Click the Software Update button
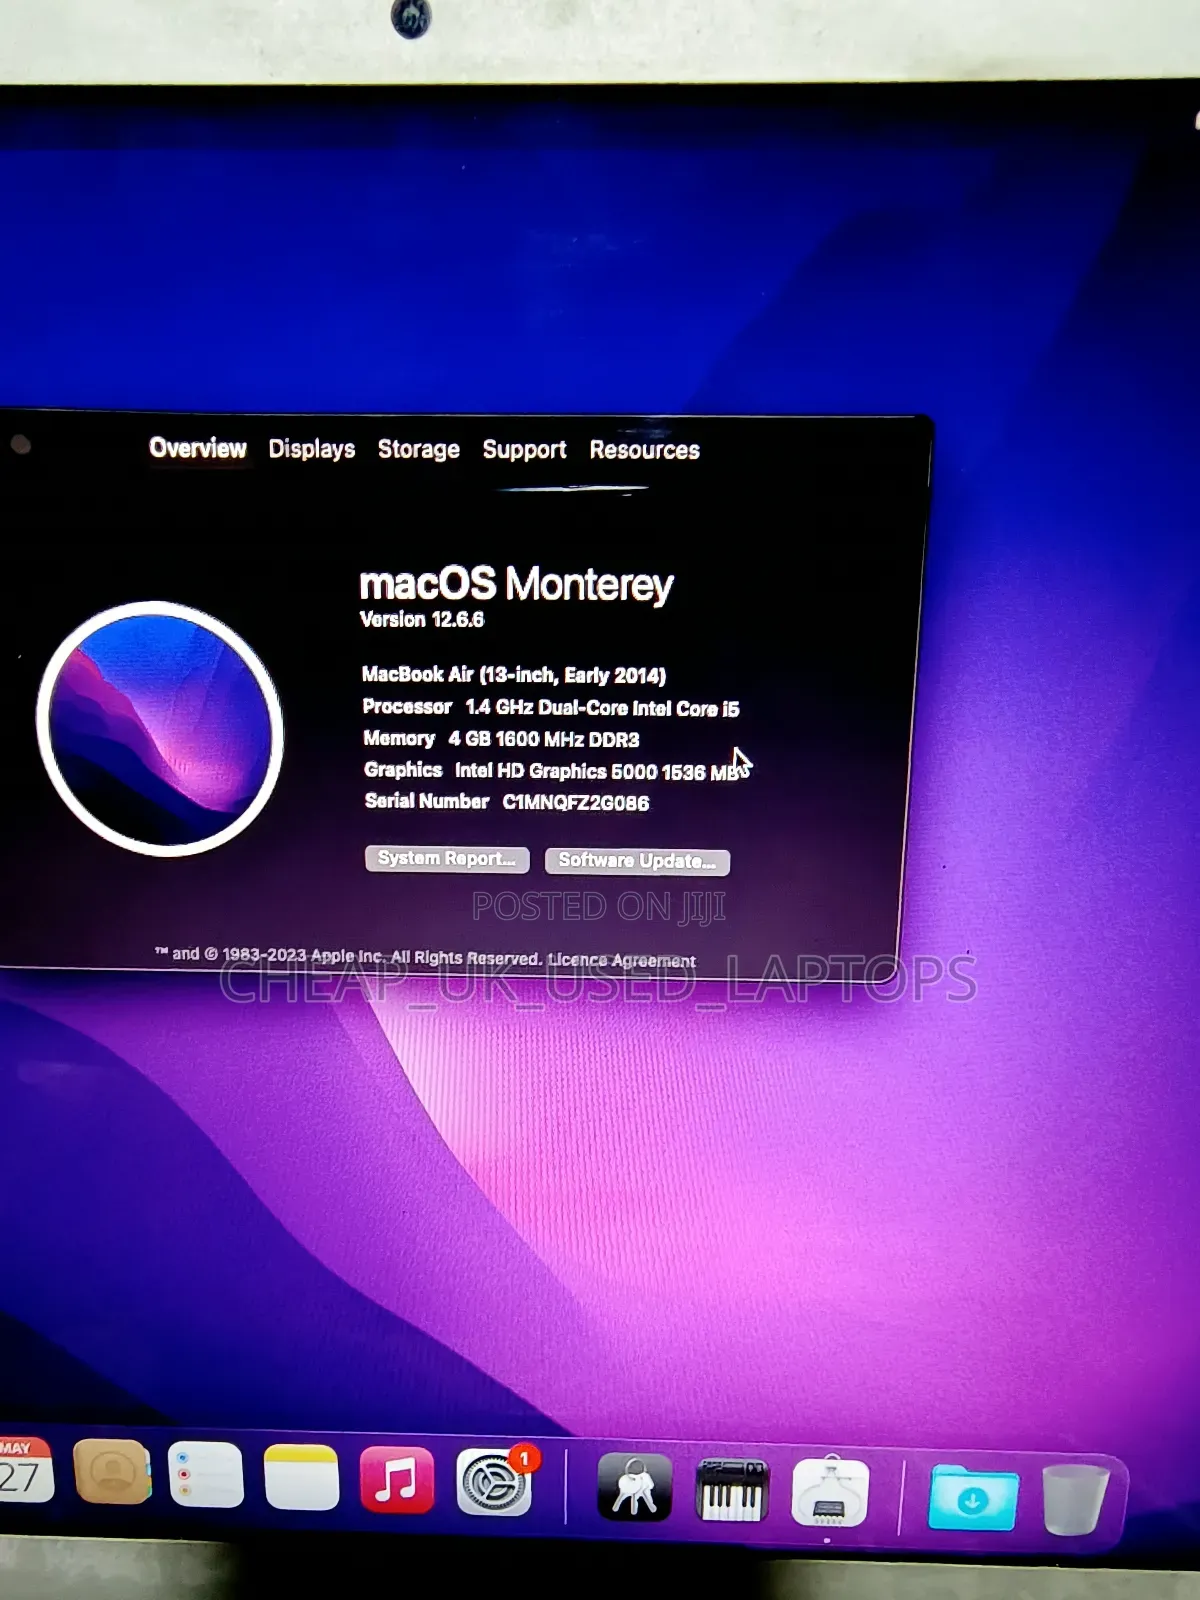1200x1600 pixels. tap(637, 861)
